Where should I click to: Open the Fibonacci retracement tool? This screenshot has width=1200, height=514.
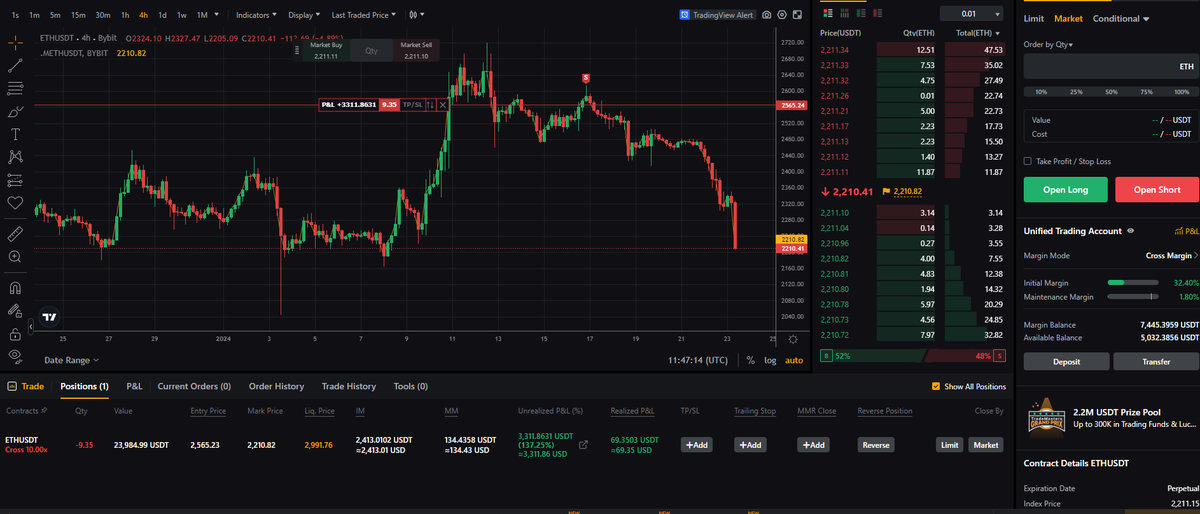point(15,88)
